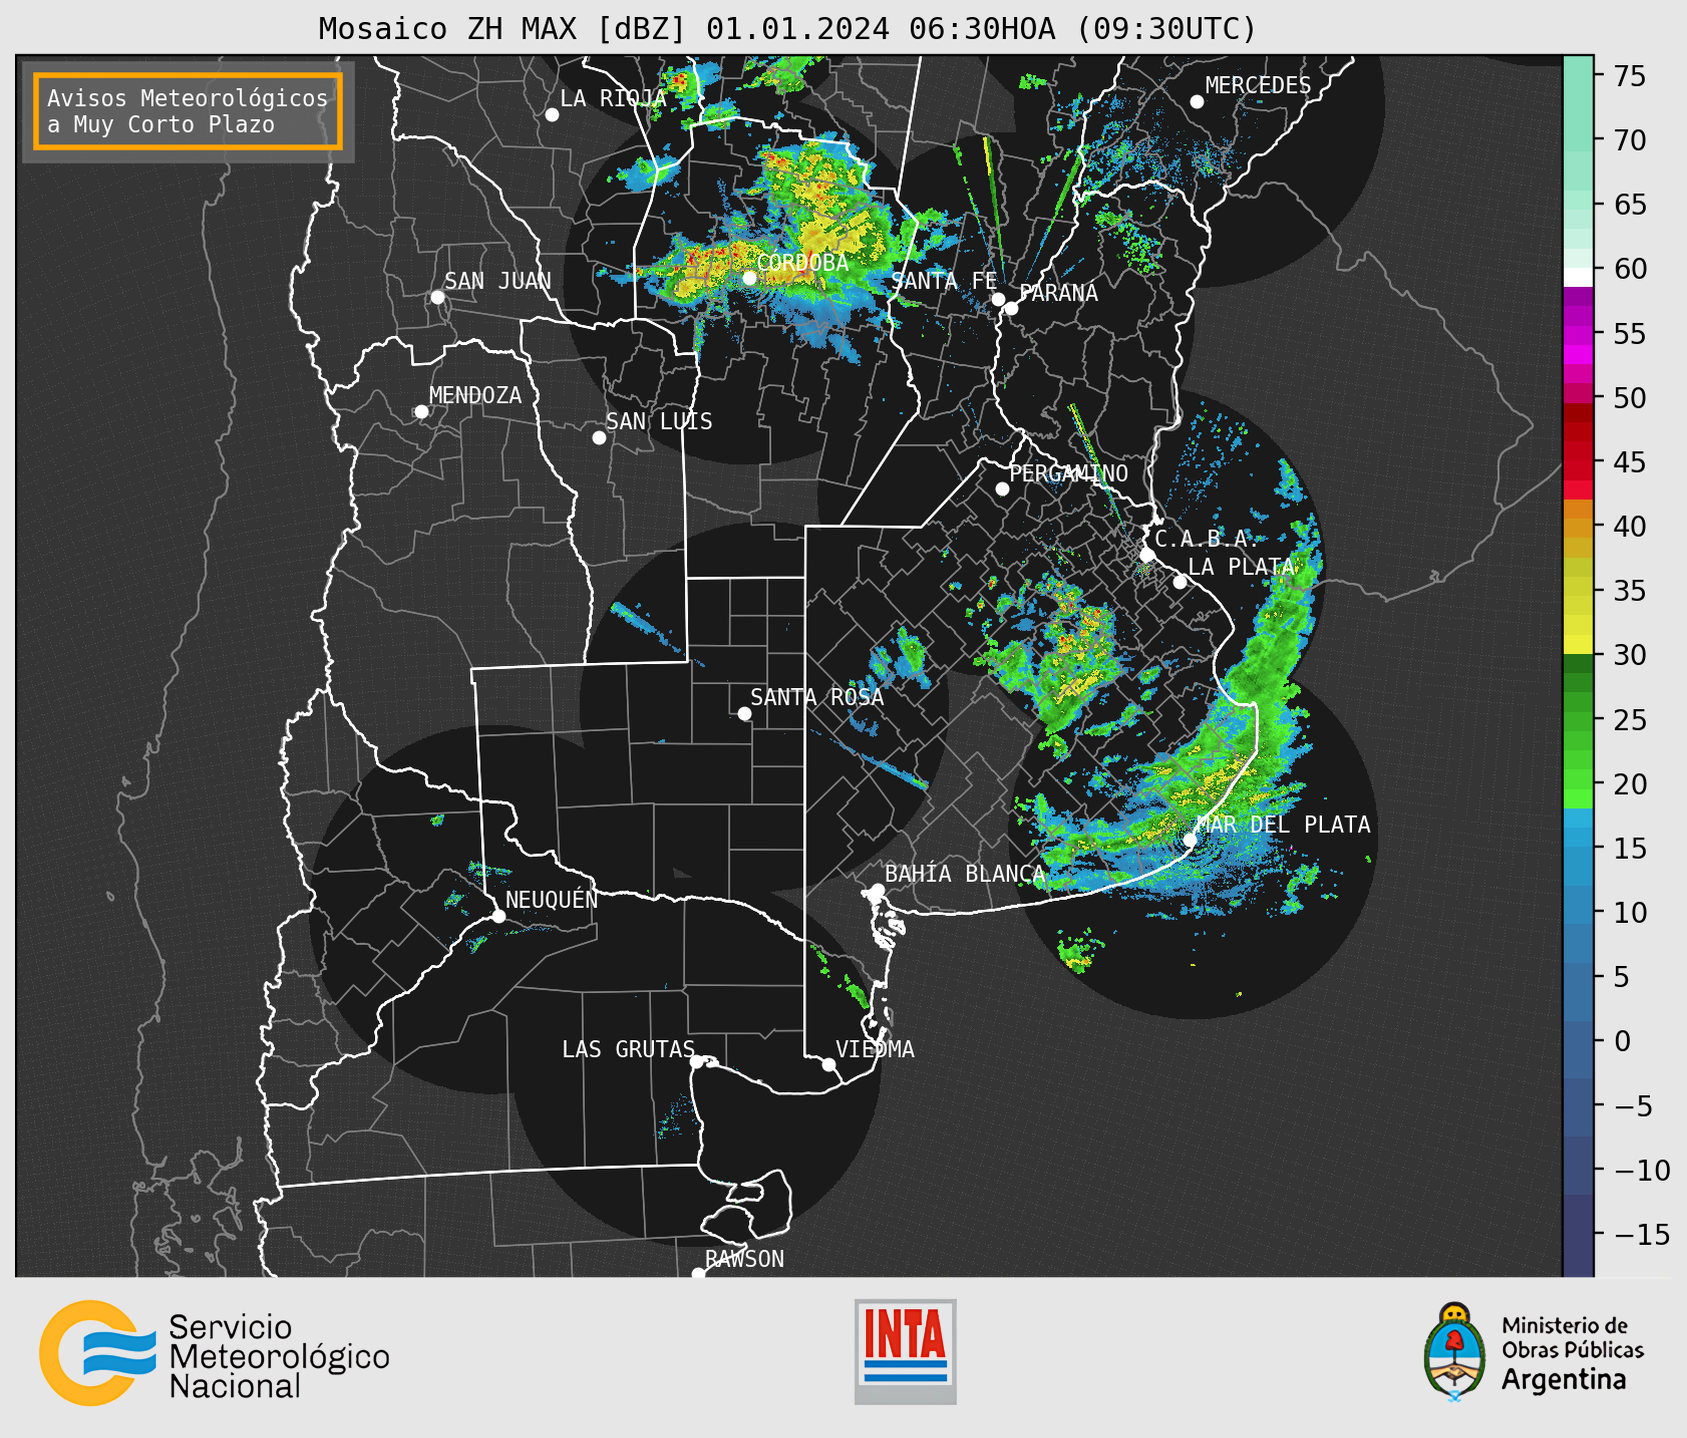
Task: Click the VIEDMA city marker dot
Action: click(x=829, y=1064)
